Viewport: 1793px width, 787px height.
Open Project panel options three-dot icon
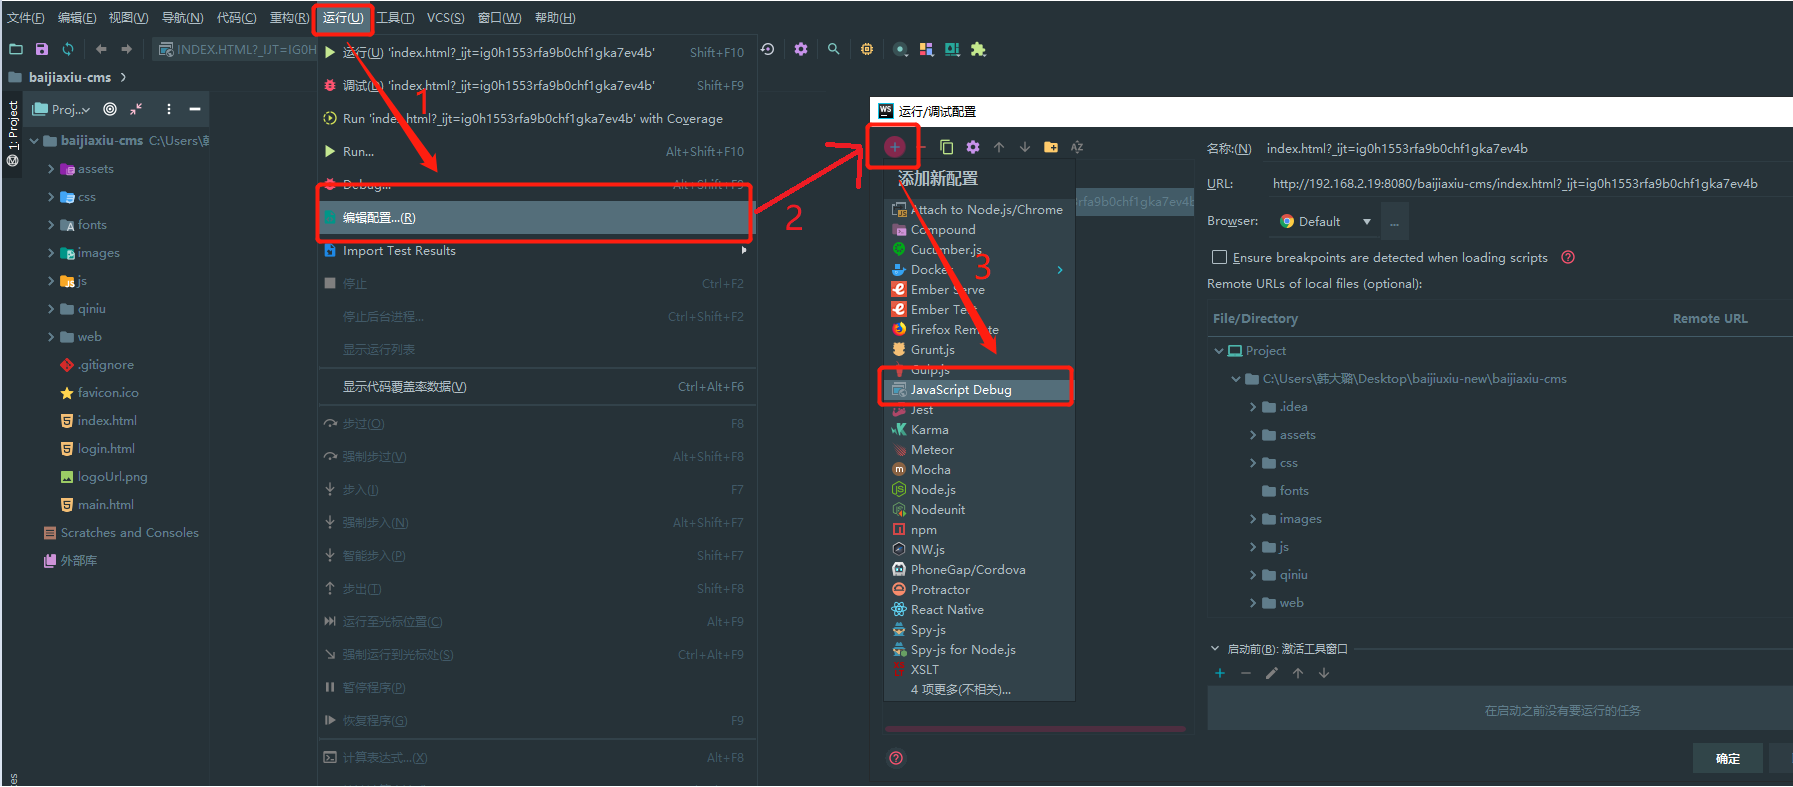point(168,109)
